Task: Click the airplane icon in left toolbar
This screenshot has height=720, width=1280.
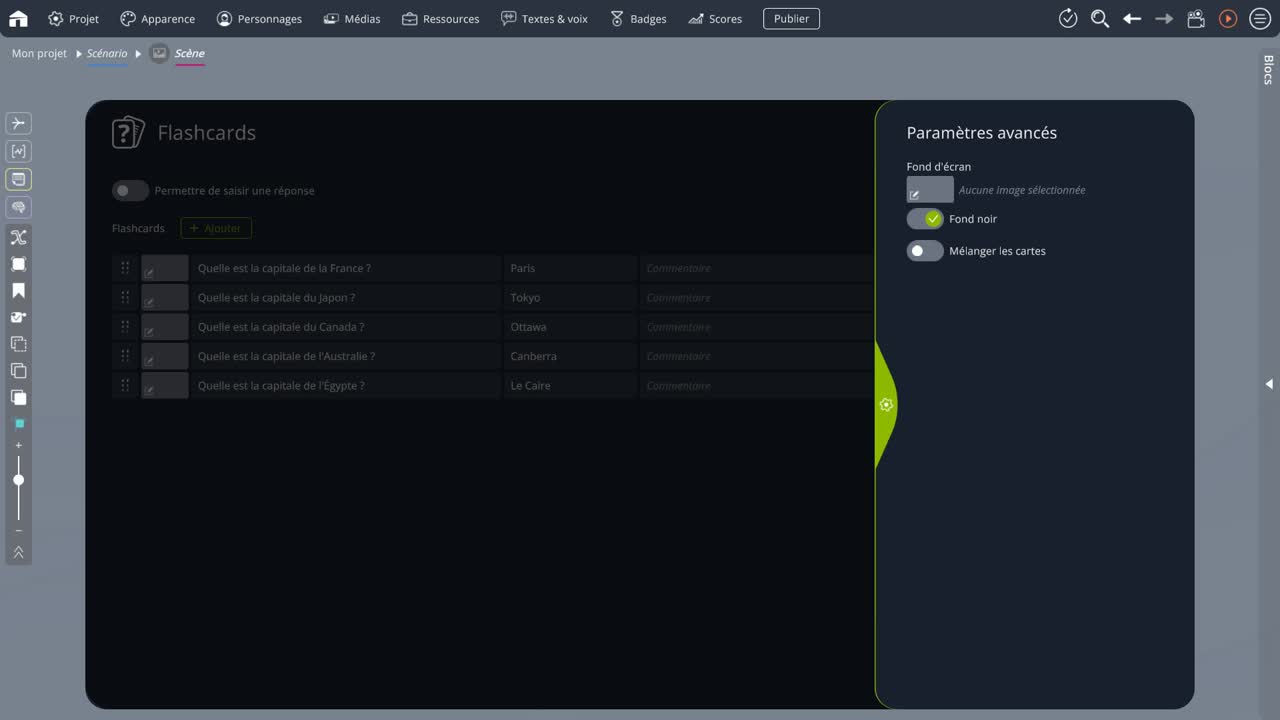Action: 18,123
